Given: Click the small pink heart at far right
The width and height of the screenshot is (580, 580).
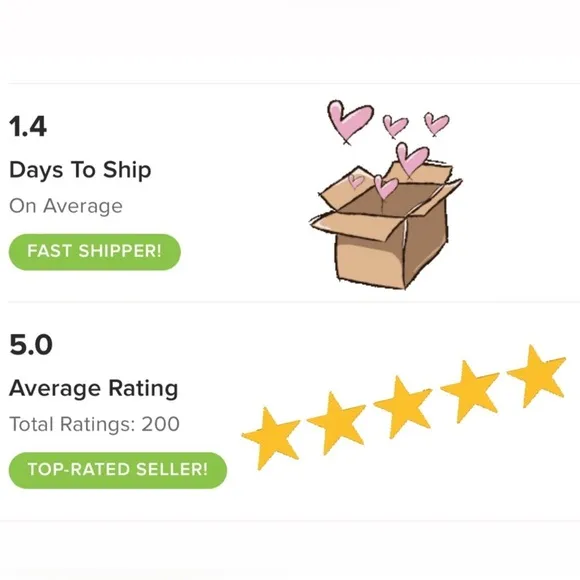Looking at the screenshot, I should coord(436,124).
